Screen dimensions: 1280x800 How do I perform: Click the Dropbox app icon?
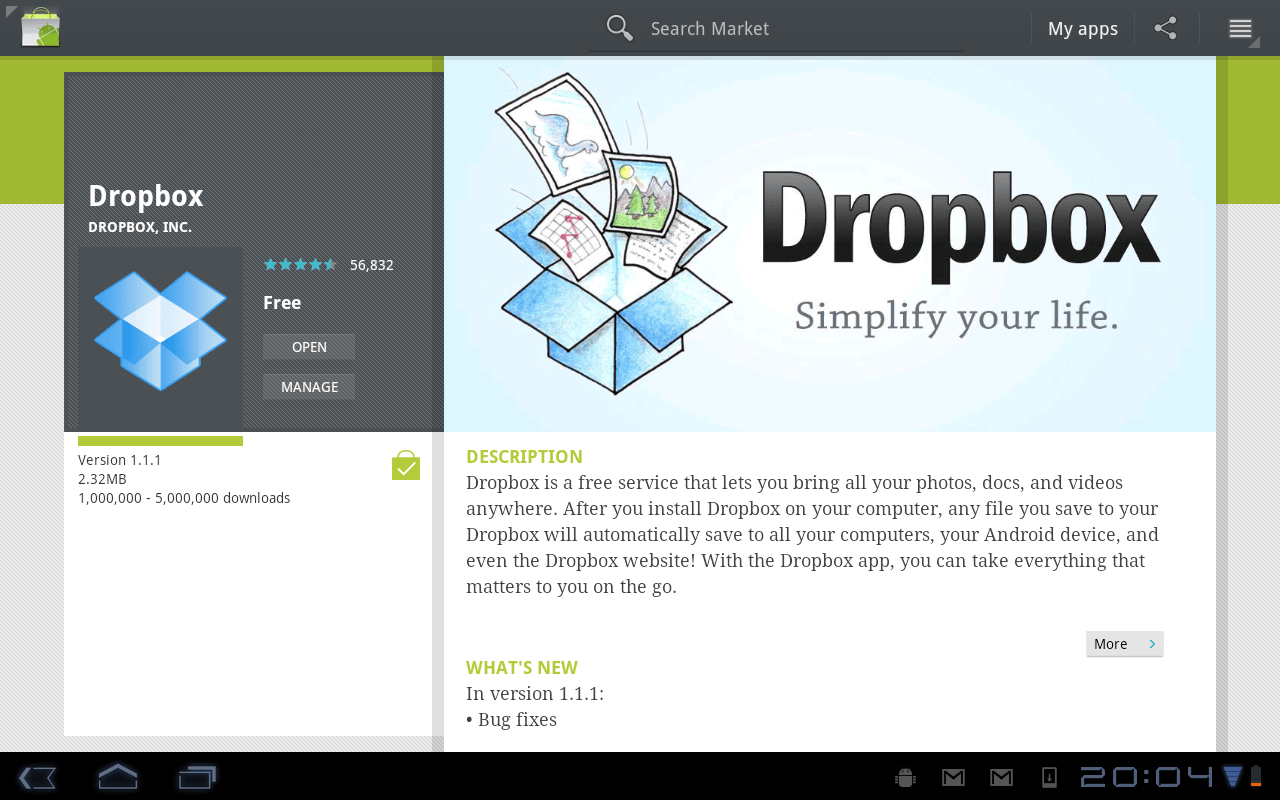click(160, 331)
